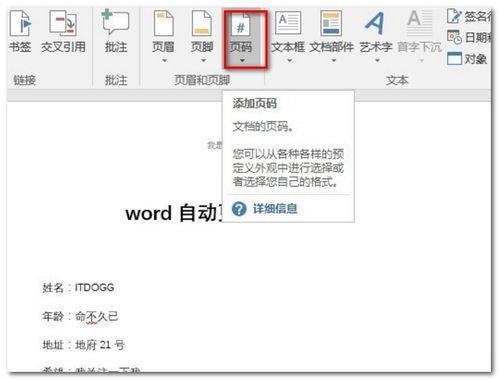Click the Header (页眉) icon
The width and height of the screenshot is (499, 380).
pos(163,23)
